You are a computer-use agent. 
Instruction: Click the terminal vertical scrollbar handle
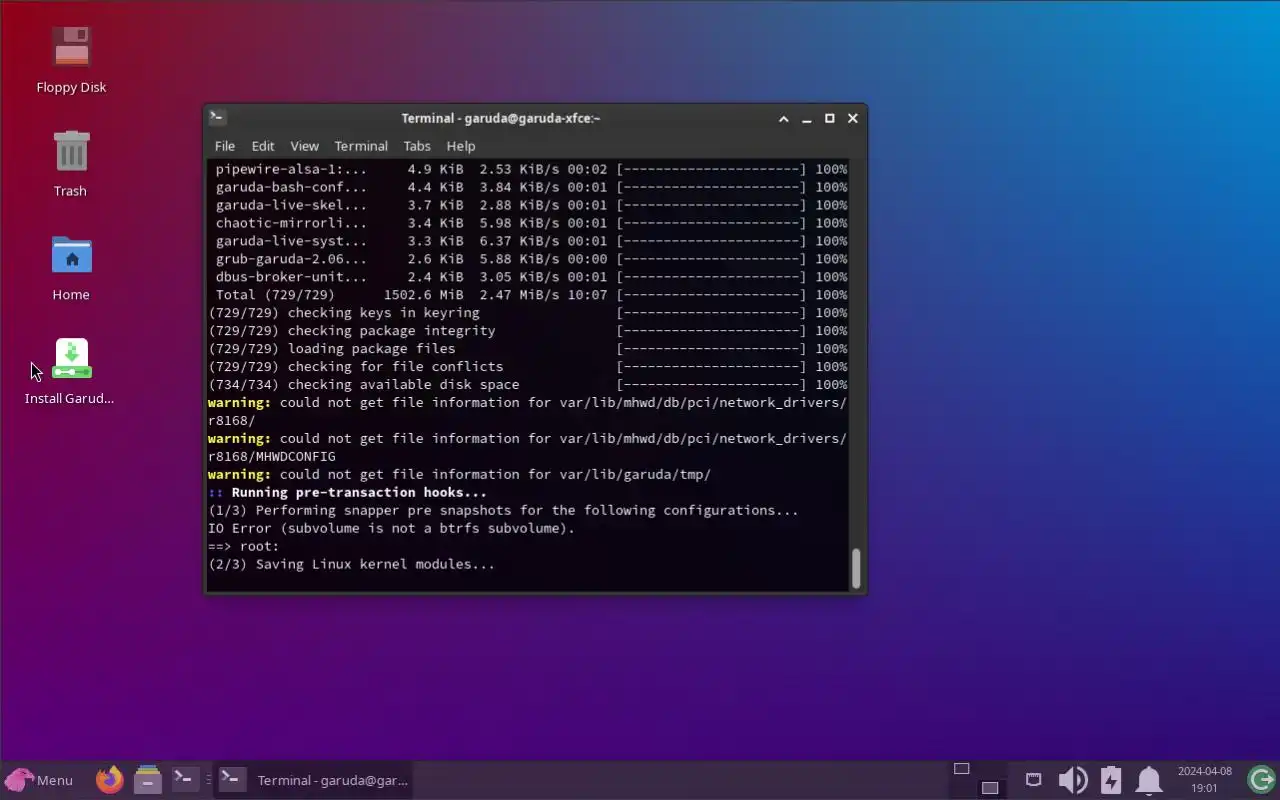coord(856,568)
